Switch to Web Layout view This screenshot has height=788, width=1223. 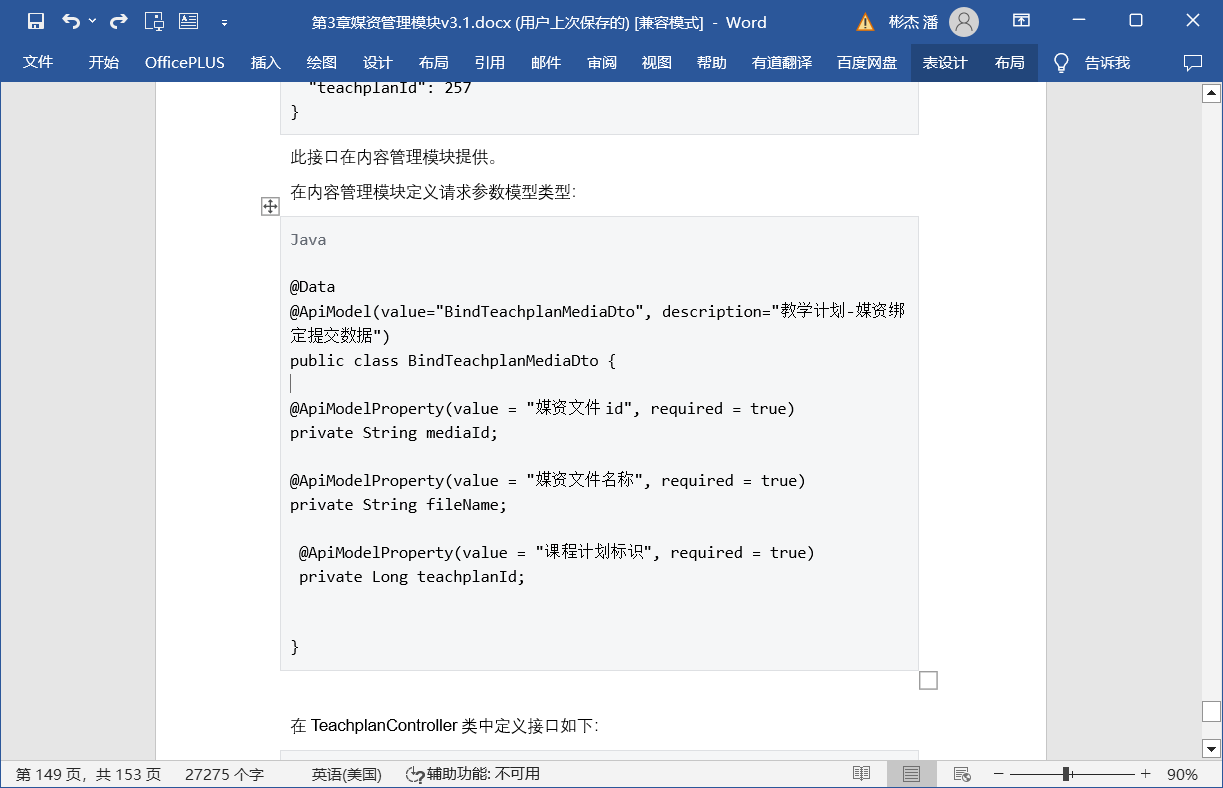[962, 774]
